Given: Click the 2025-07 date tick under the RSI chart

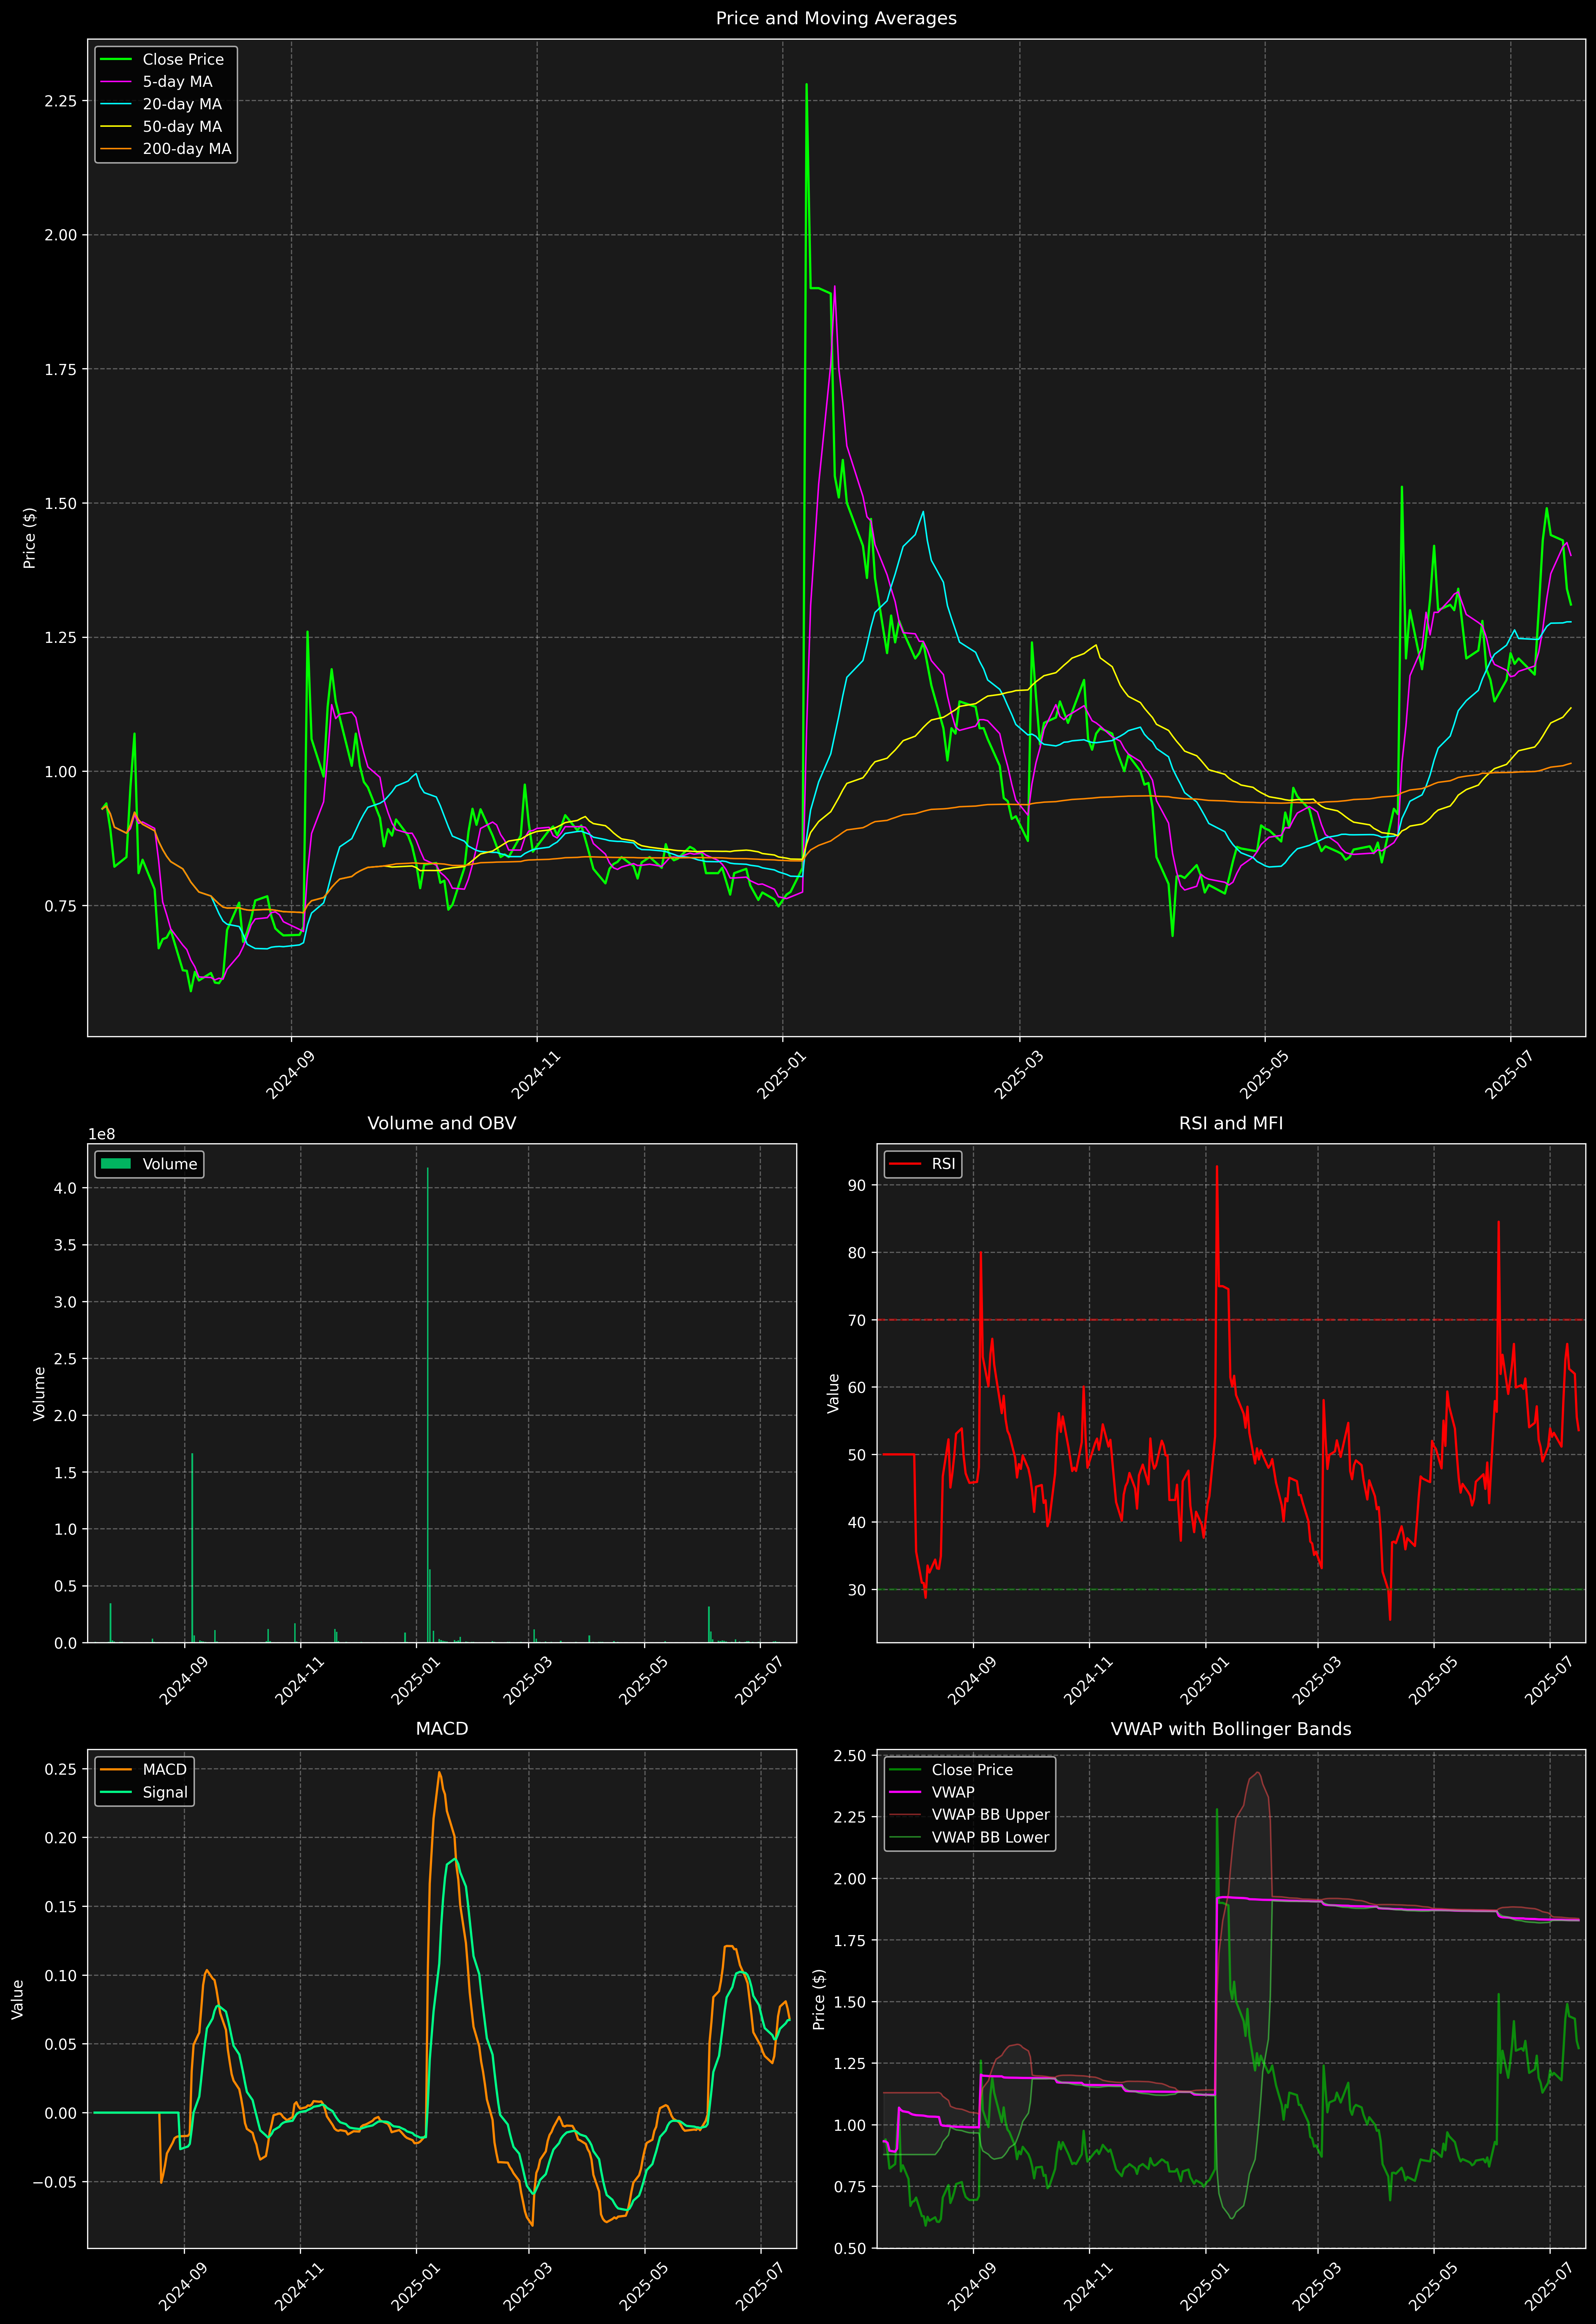Looking at the screenshot, I should tap(1549, 1681).
